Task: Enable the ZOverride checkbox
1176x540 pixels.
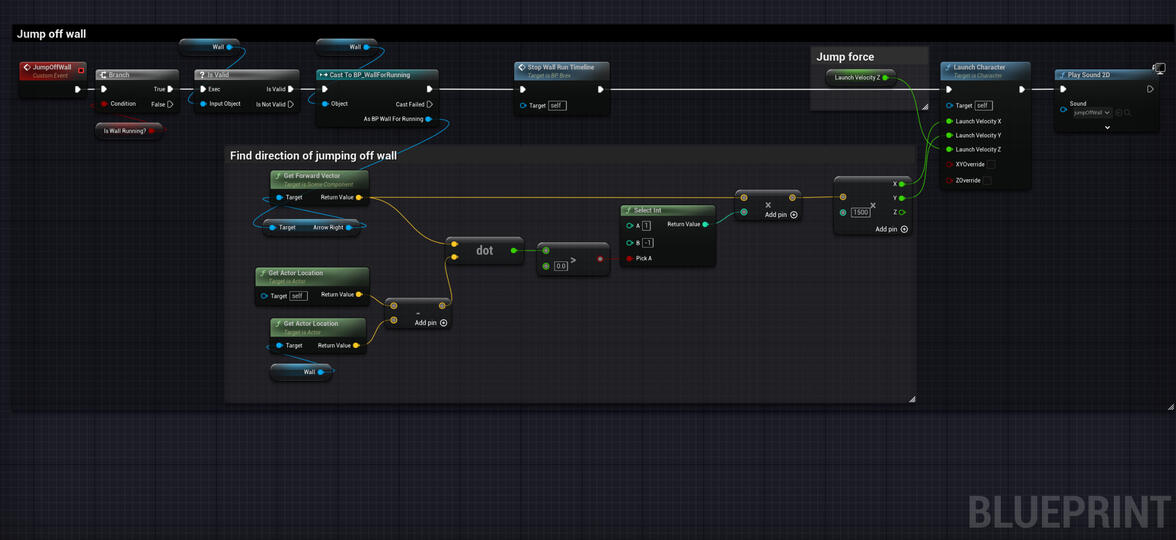Action: click(x=987, y=181)
